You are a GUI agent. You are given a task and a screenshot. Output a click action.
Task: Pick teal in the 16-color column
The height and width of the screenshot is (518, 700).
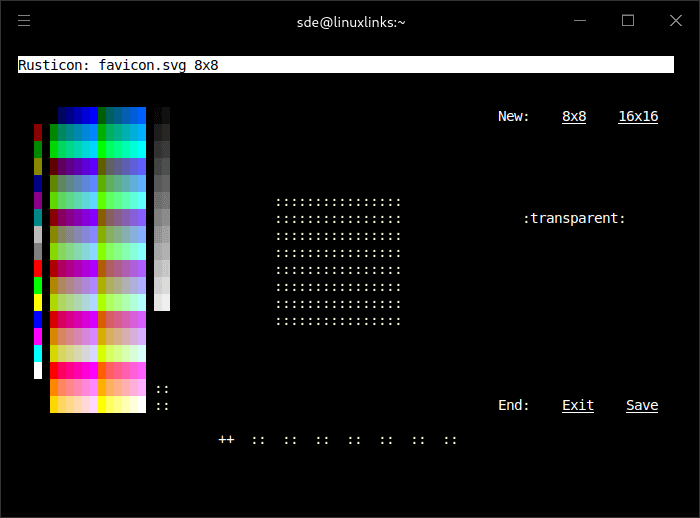[x=38, y=217]
